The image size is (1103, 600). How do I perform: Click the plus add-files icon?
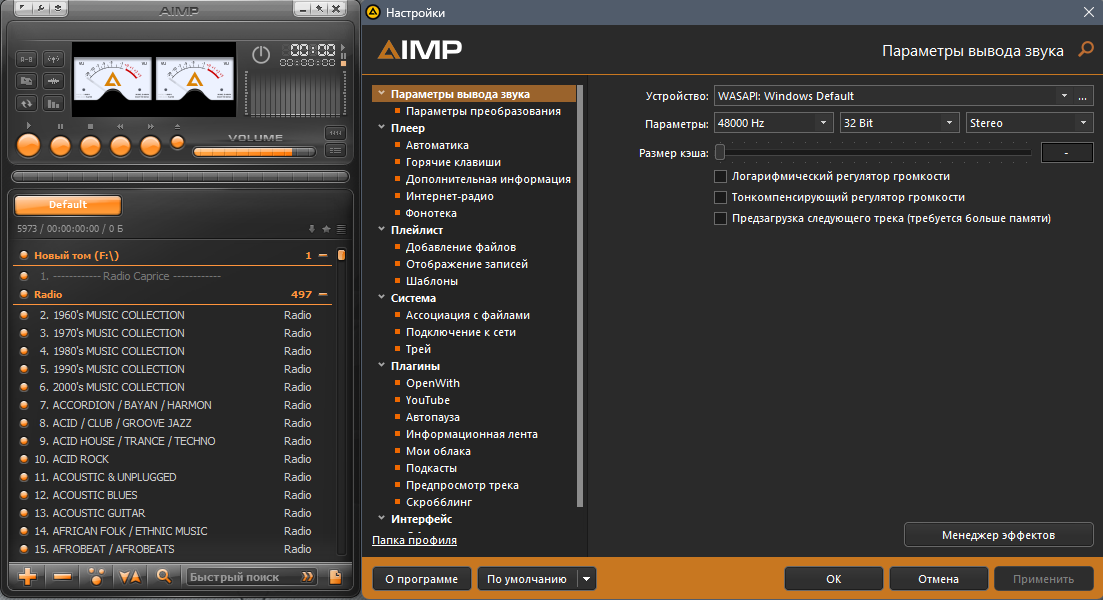pos(27,577)
